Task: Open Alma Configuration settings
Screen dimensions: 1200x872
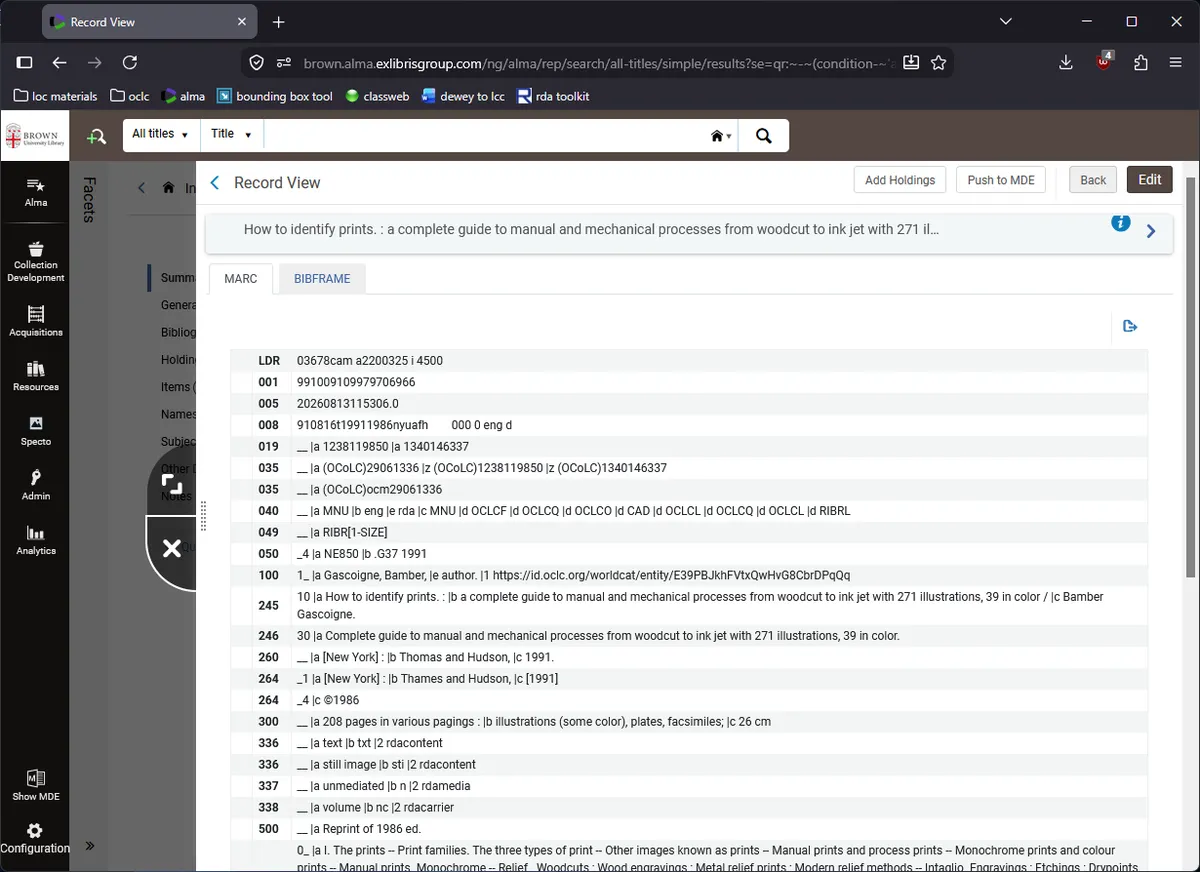Action: tap(36, 838)
